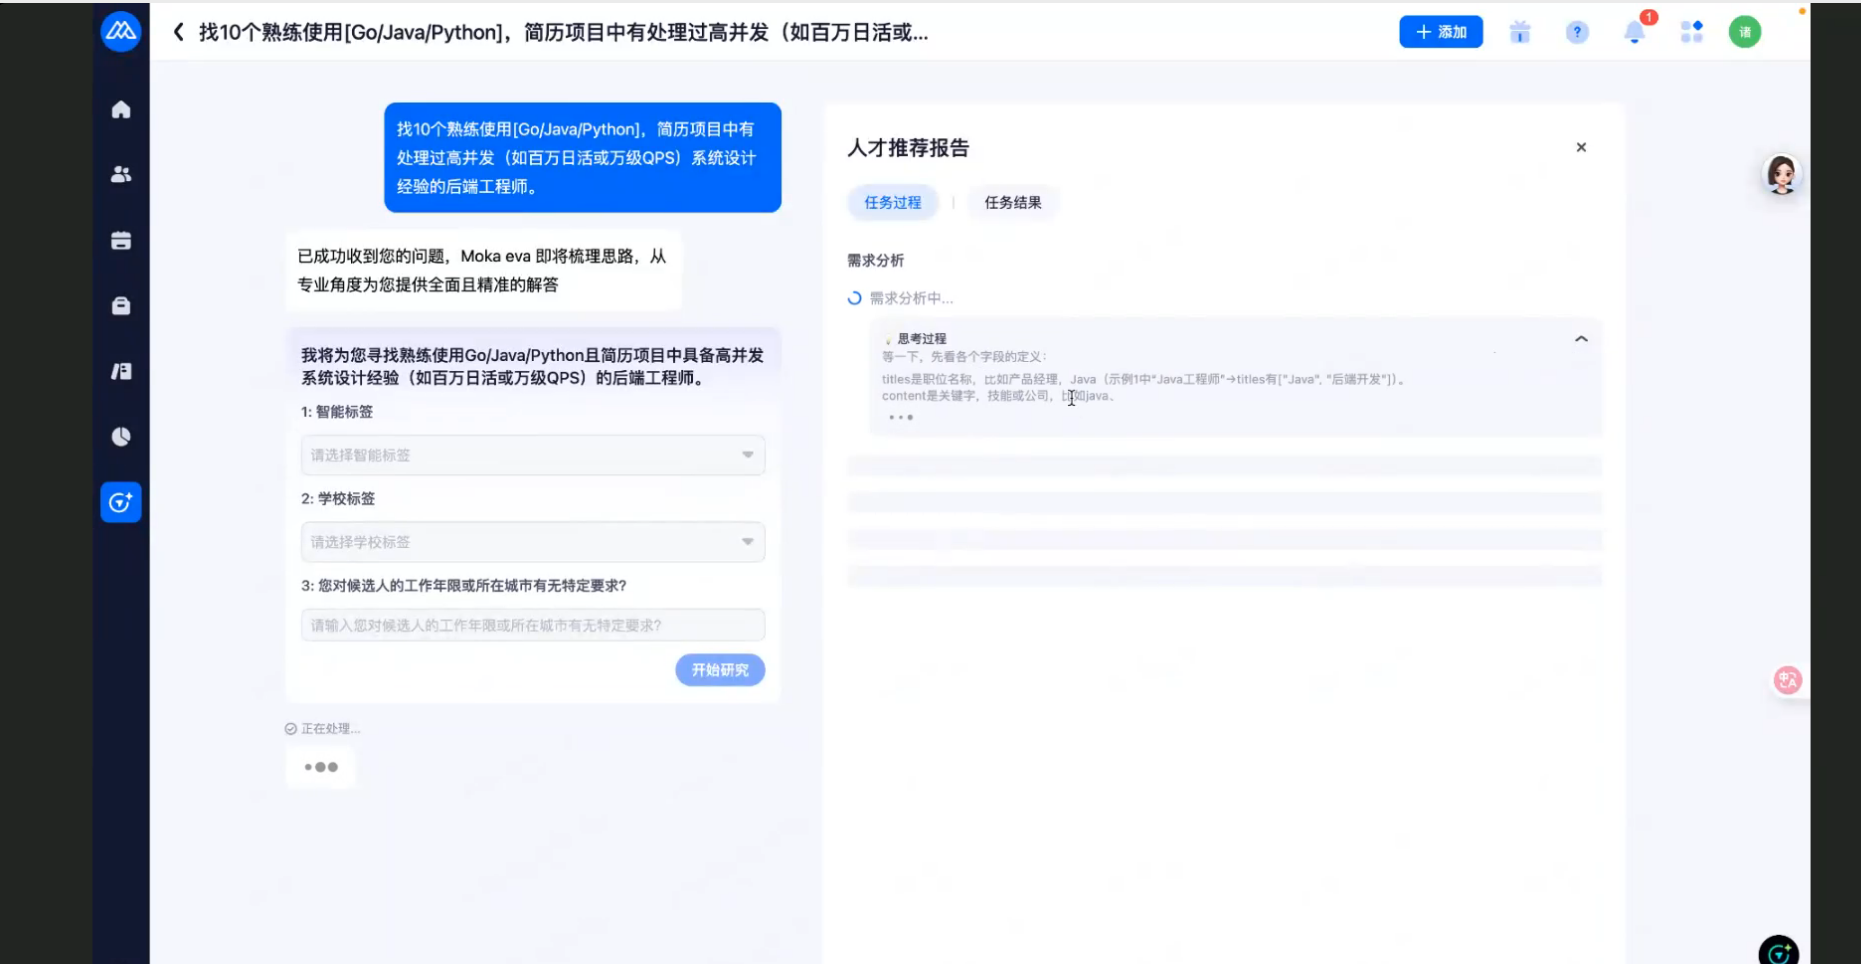Click the 思考过程 label
Image resolution: width=1861 pixels, height=964 pixels.
click(921, 339)
